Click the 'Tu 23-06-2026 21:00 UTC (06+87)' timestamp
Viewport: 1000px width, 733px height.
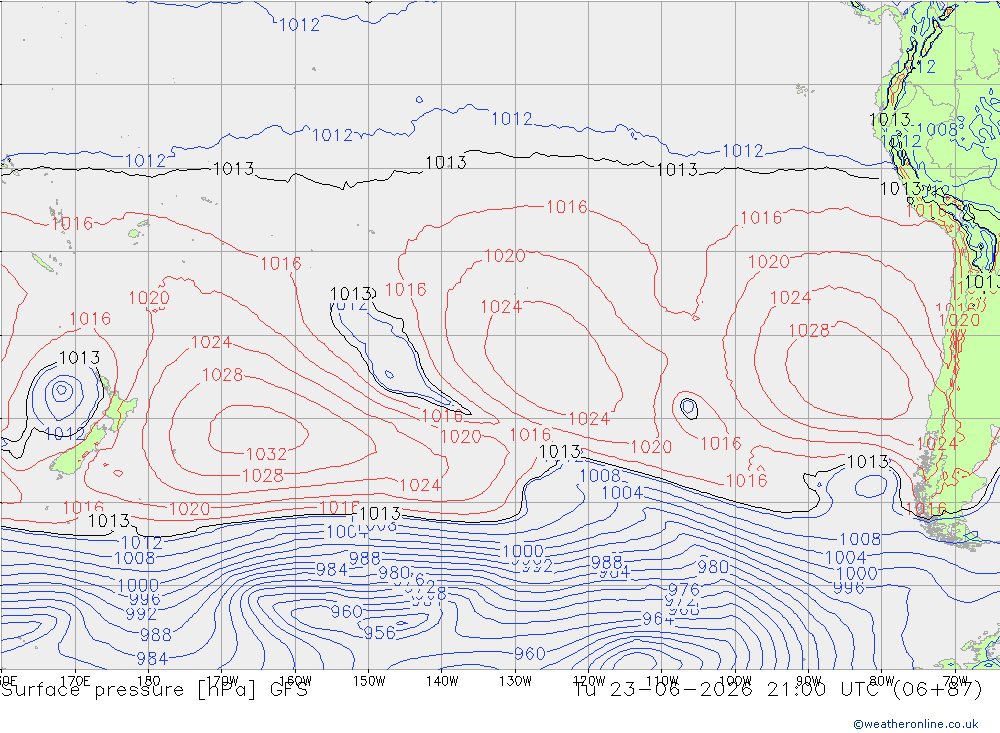pos(777,690)
